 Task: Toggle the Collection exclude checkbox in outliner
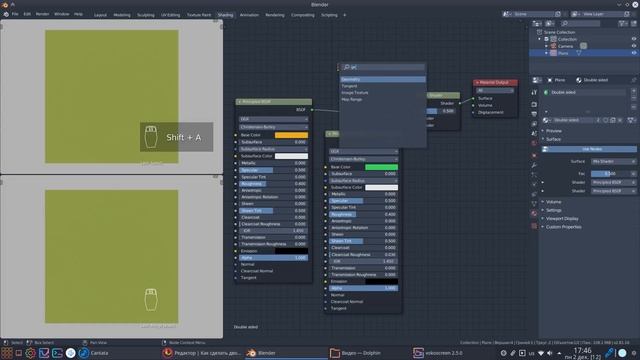[x=547, y=39]
